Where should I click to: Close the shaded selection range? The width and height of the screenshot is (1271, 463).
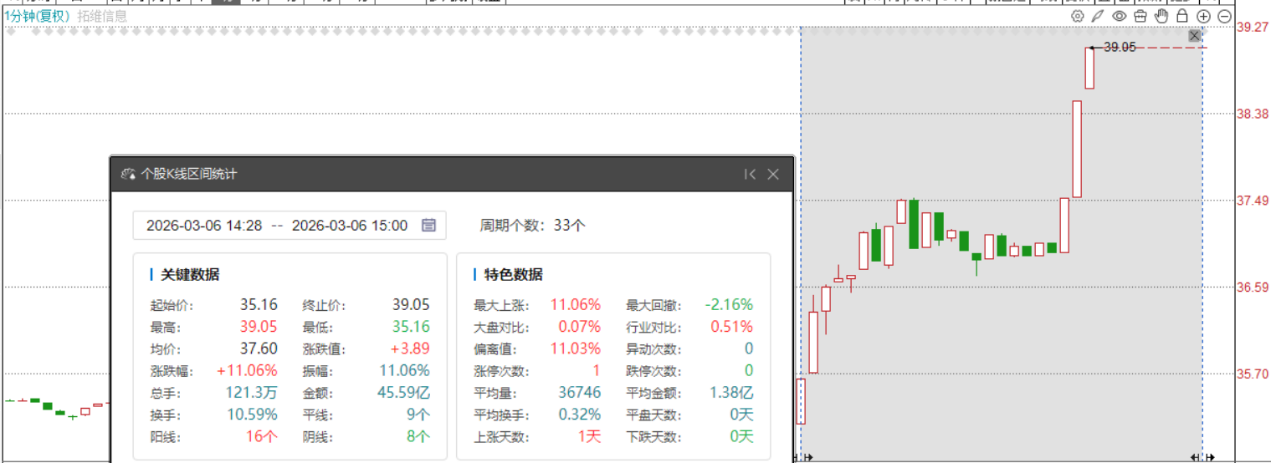pyautogui.click(x=1194, y=36)
